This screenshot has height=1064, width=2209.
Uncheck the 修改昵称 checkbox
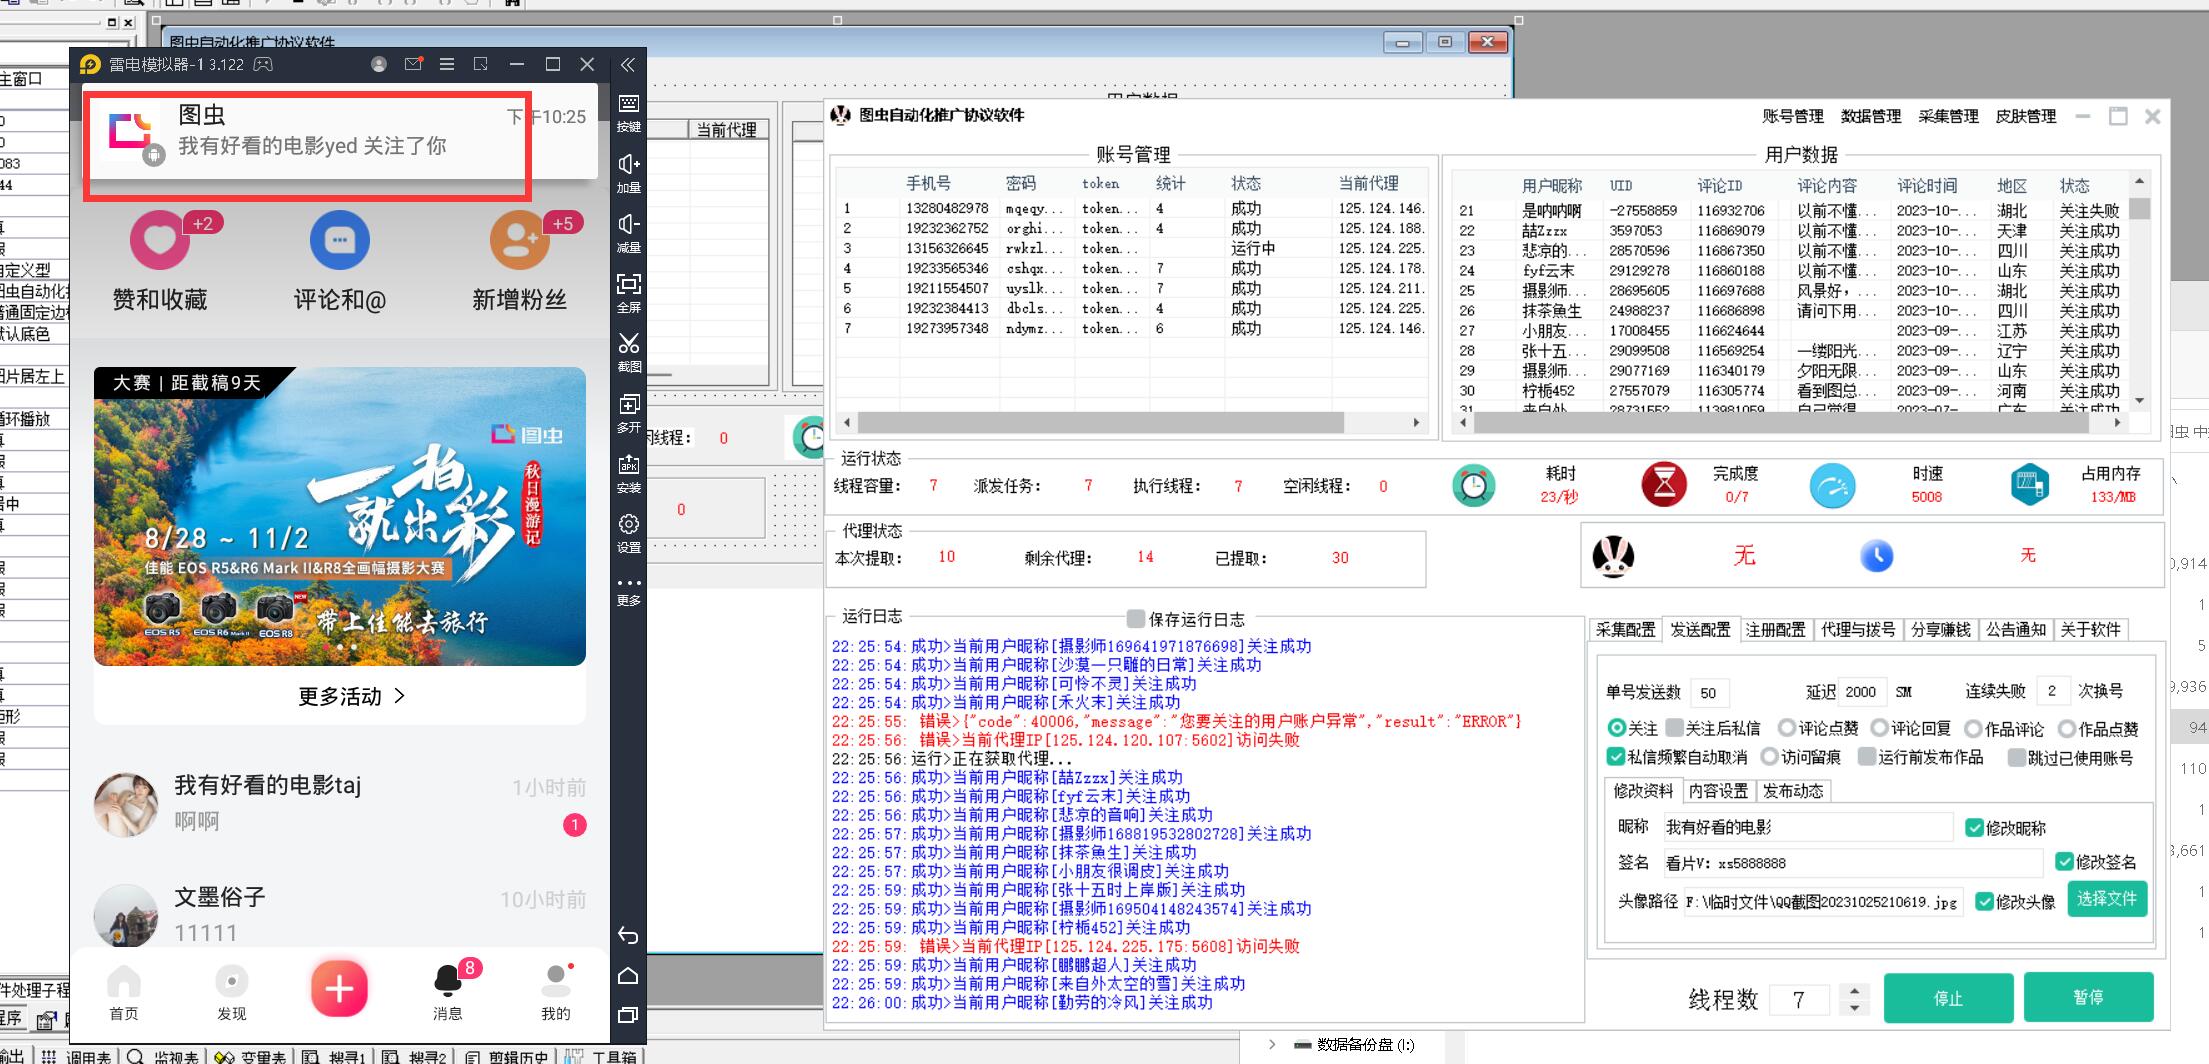1974,828
